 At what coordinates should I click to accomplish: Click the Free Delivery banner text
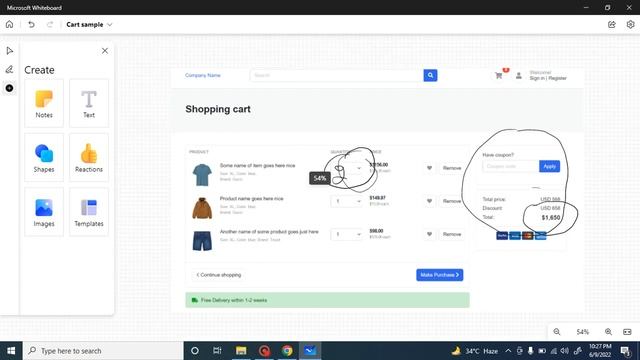(234, 300)
